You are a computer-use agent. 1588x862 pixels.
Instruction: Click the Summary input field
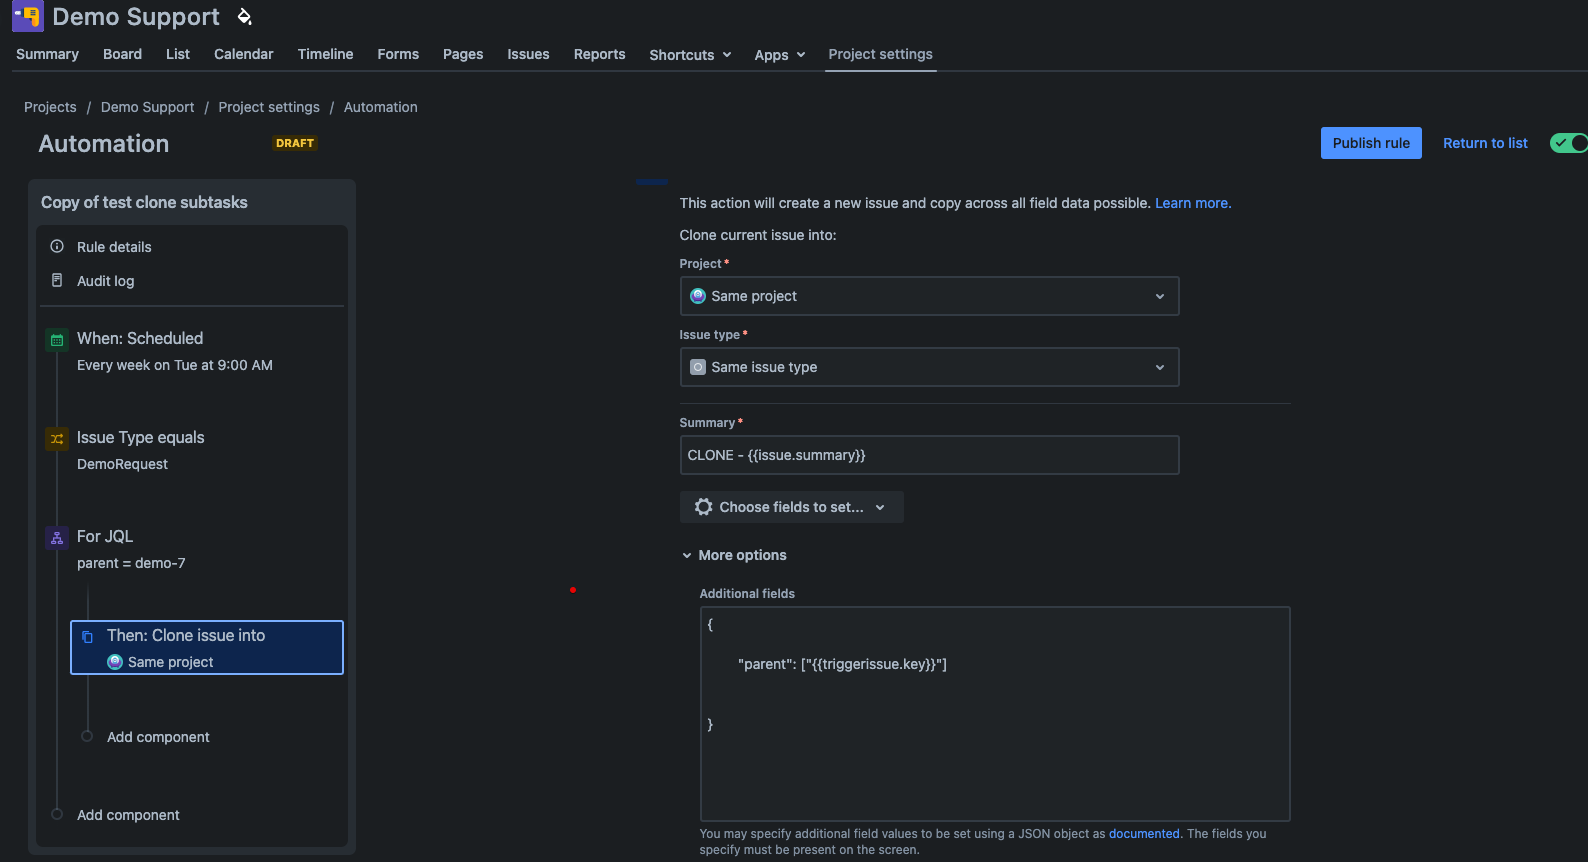coord(929,455)
